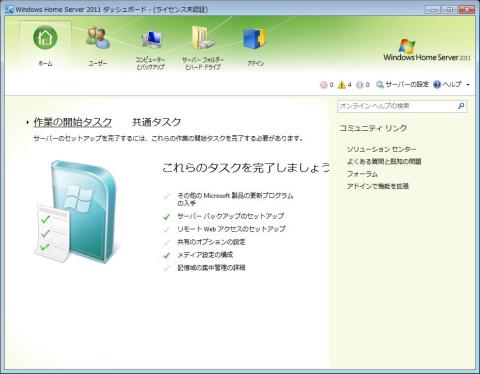Select the 作業の開始タスク tab

coord(72,122)
